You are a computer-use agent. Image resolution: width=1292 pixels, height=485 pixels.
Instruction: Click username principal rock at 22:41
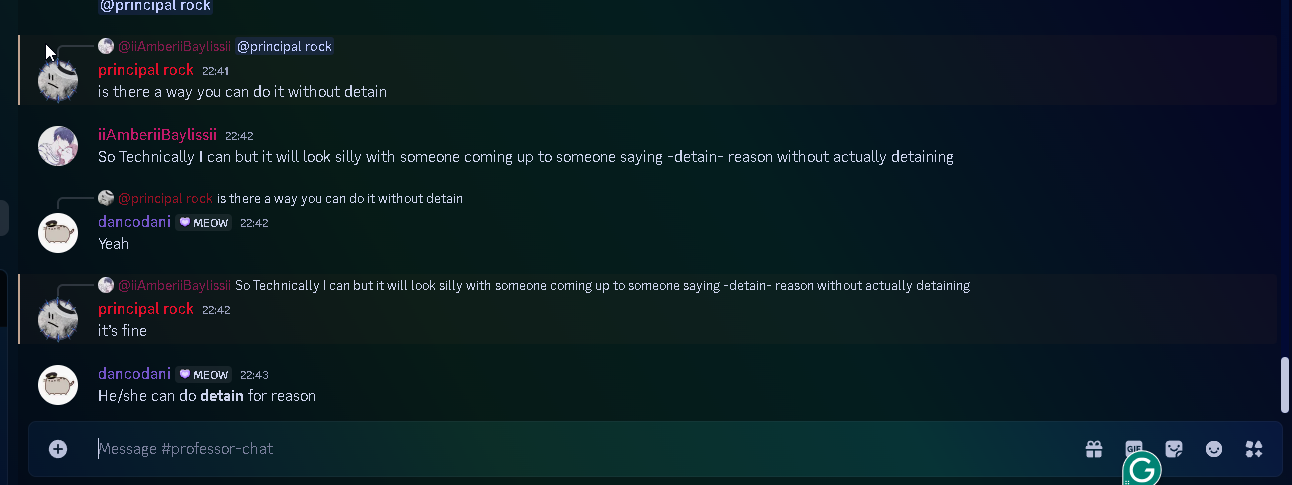point(146,70)
